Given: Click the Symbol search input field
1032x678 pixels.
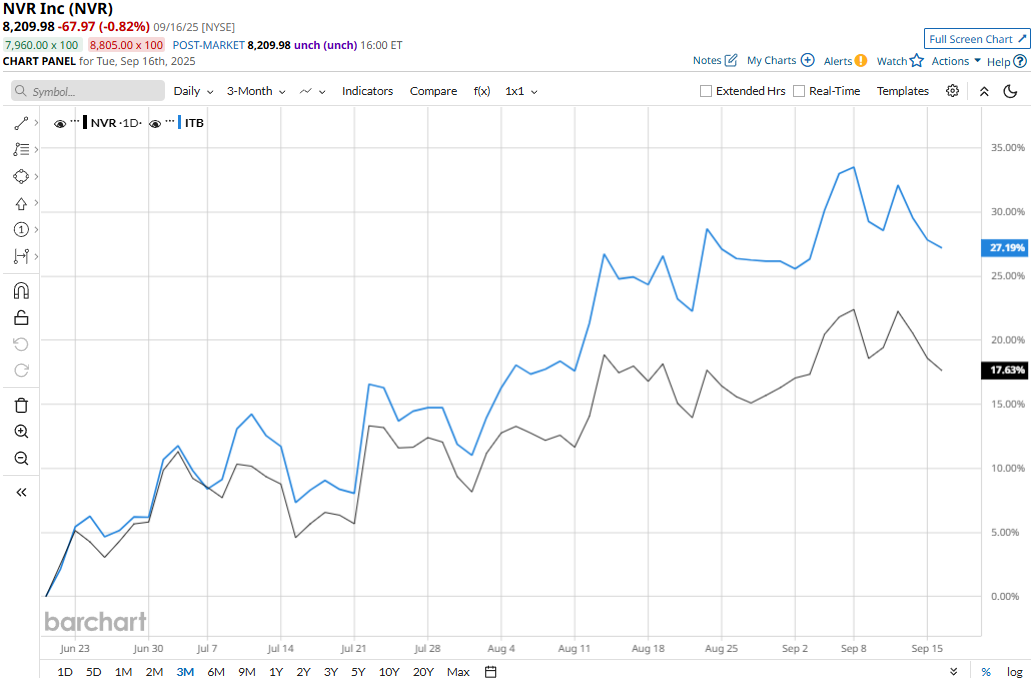Looking at the screenshot, I should pos(88,91).
